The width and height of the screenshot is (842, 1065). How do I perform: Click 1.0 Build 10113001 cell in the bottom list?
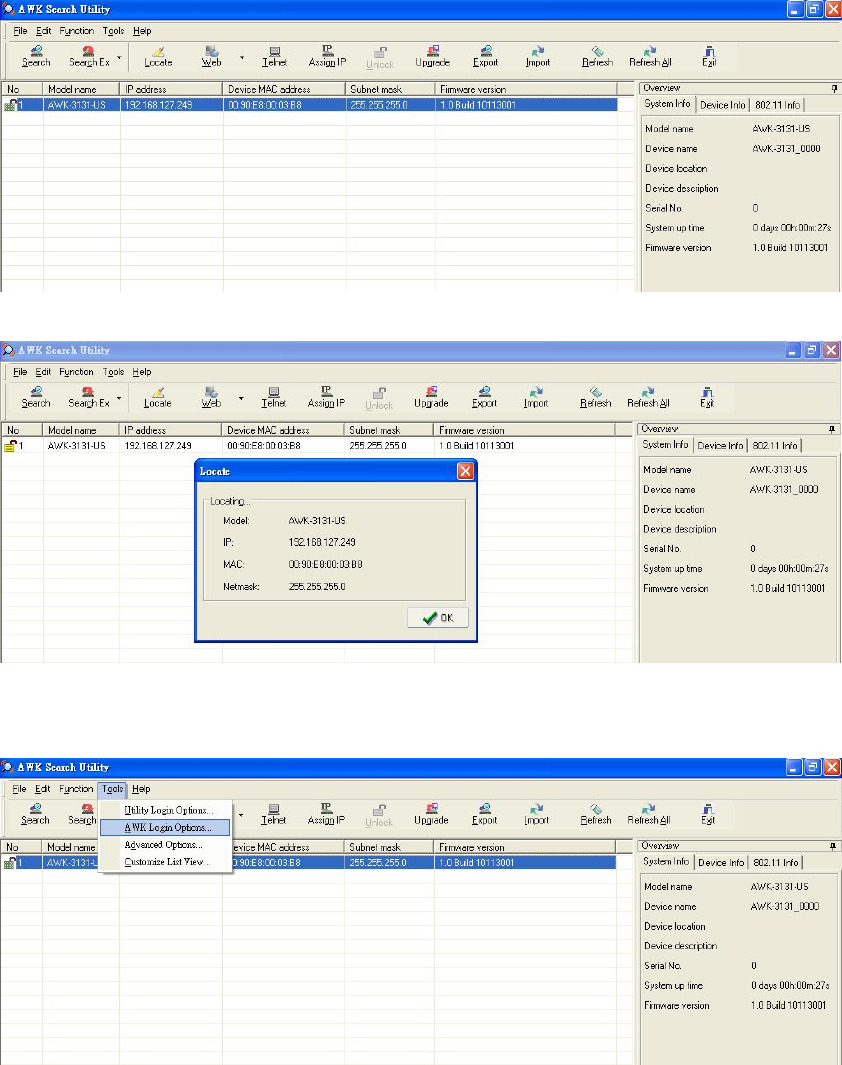525,863
